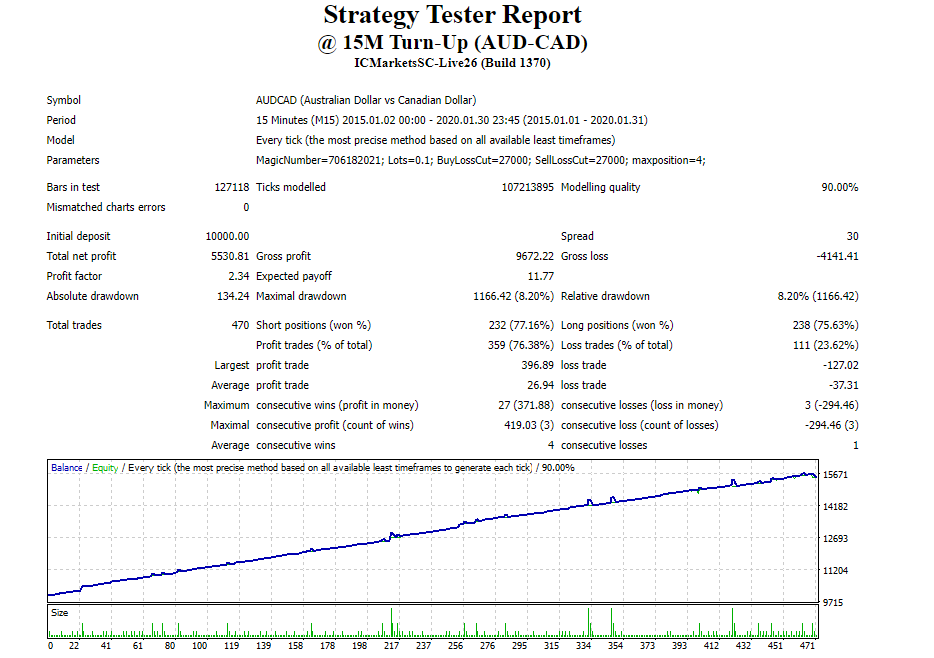Screen dimensions: 934x658
Task: Click the Total trades label
Action: [74, 325]
